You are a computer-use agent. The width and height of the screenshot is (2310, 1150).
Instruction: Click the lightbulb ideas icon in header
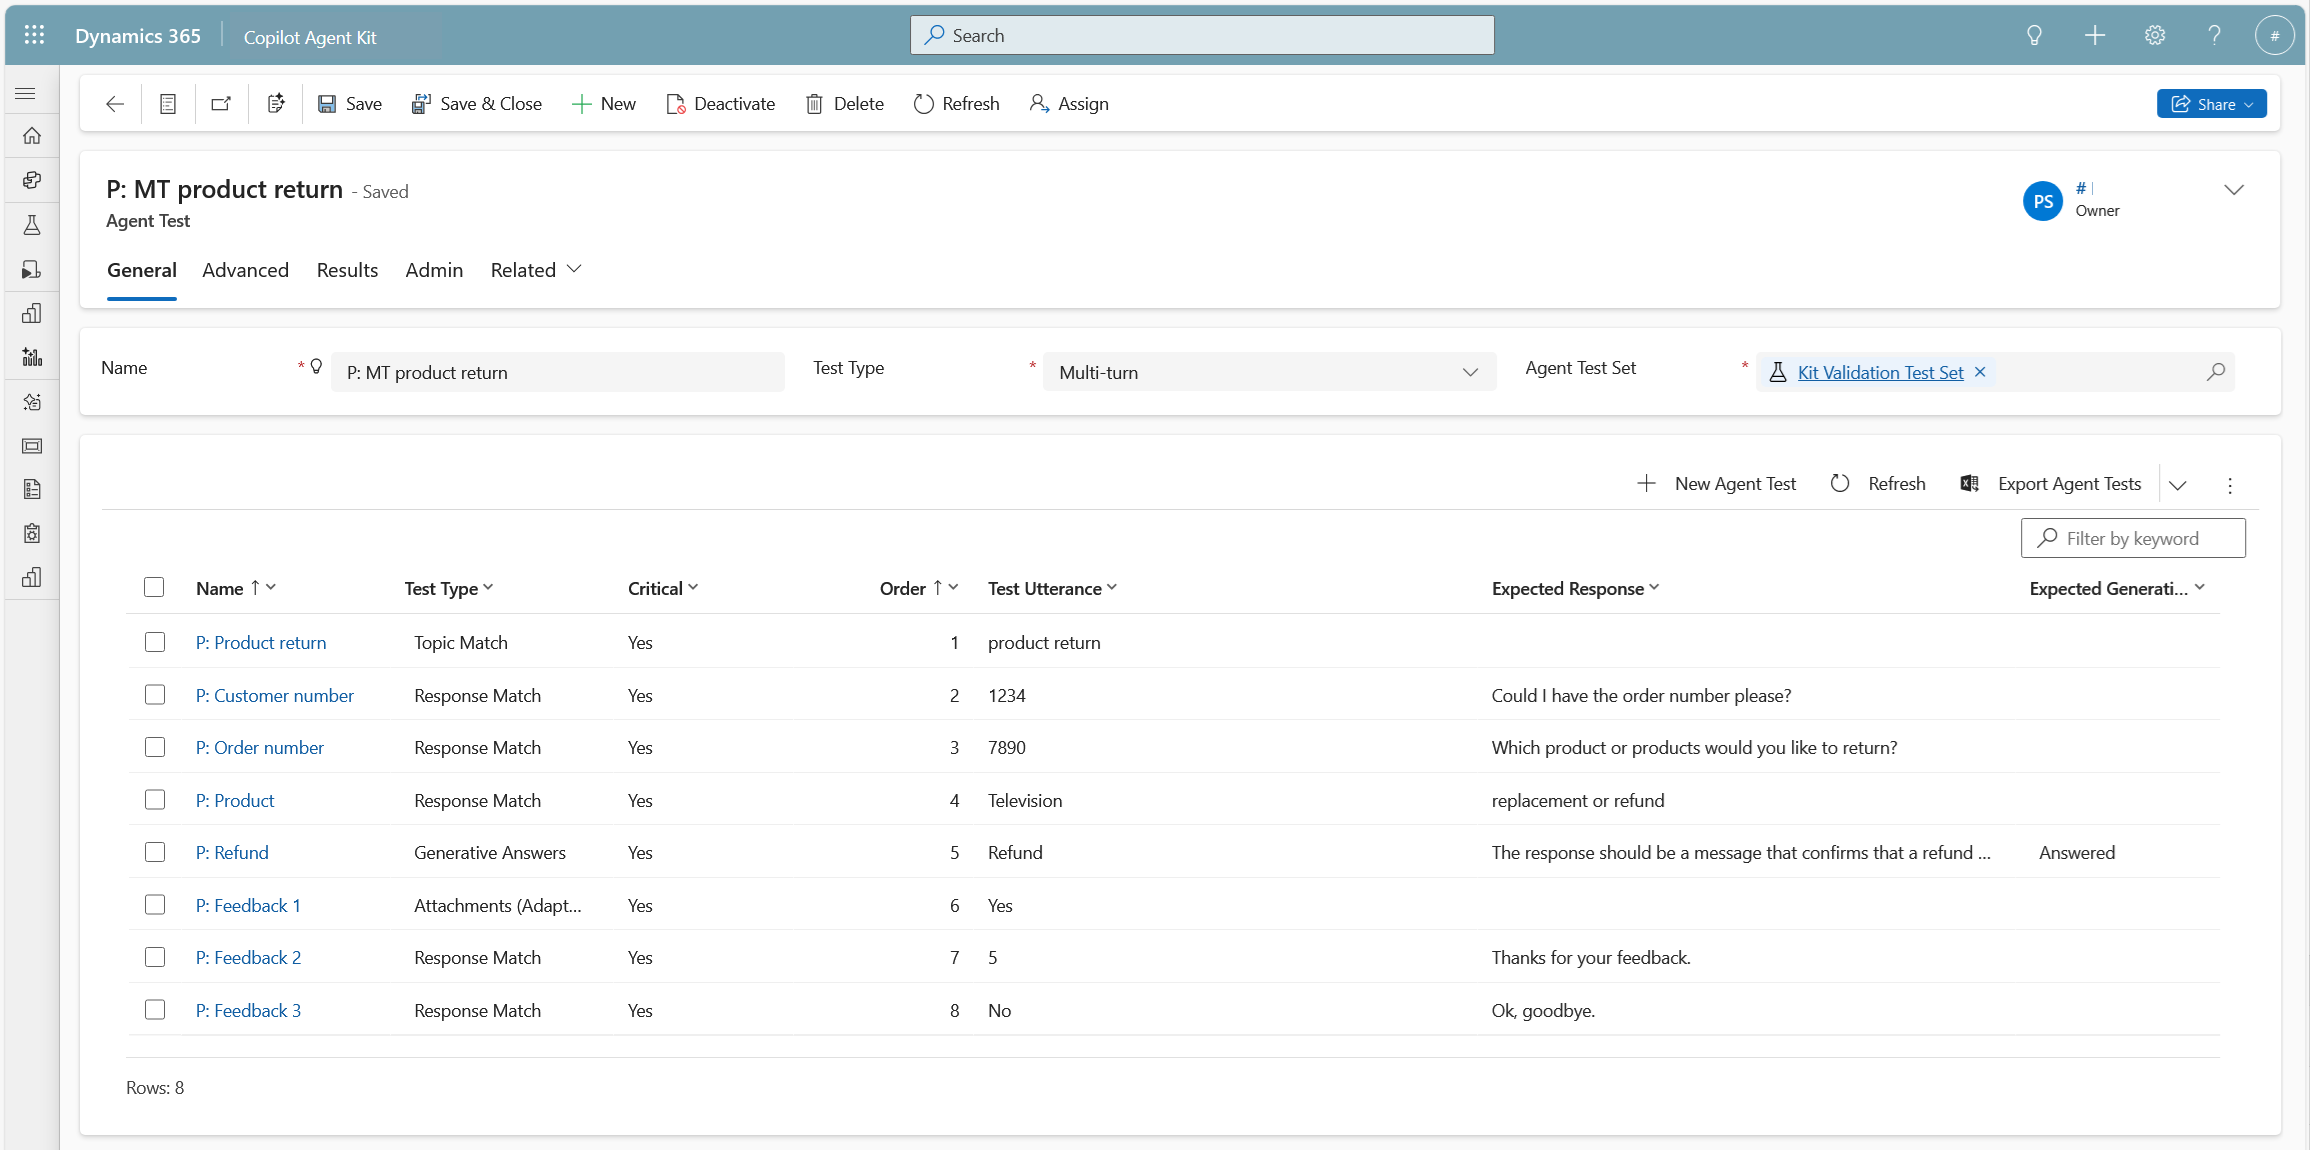pyautogui.click(x=2034, y=35)
